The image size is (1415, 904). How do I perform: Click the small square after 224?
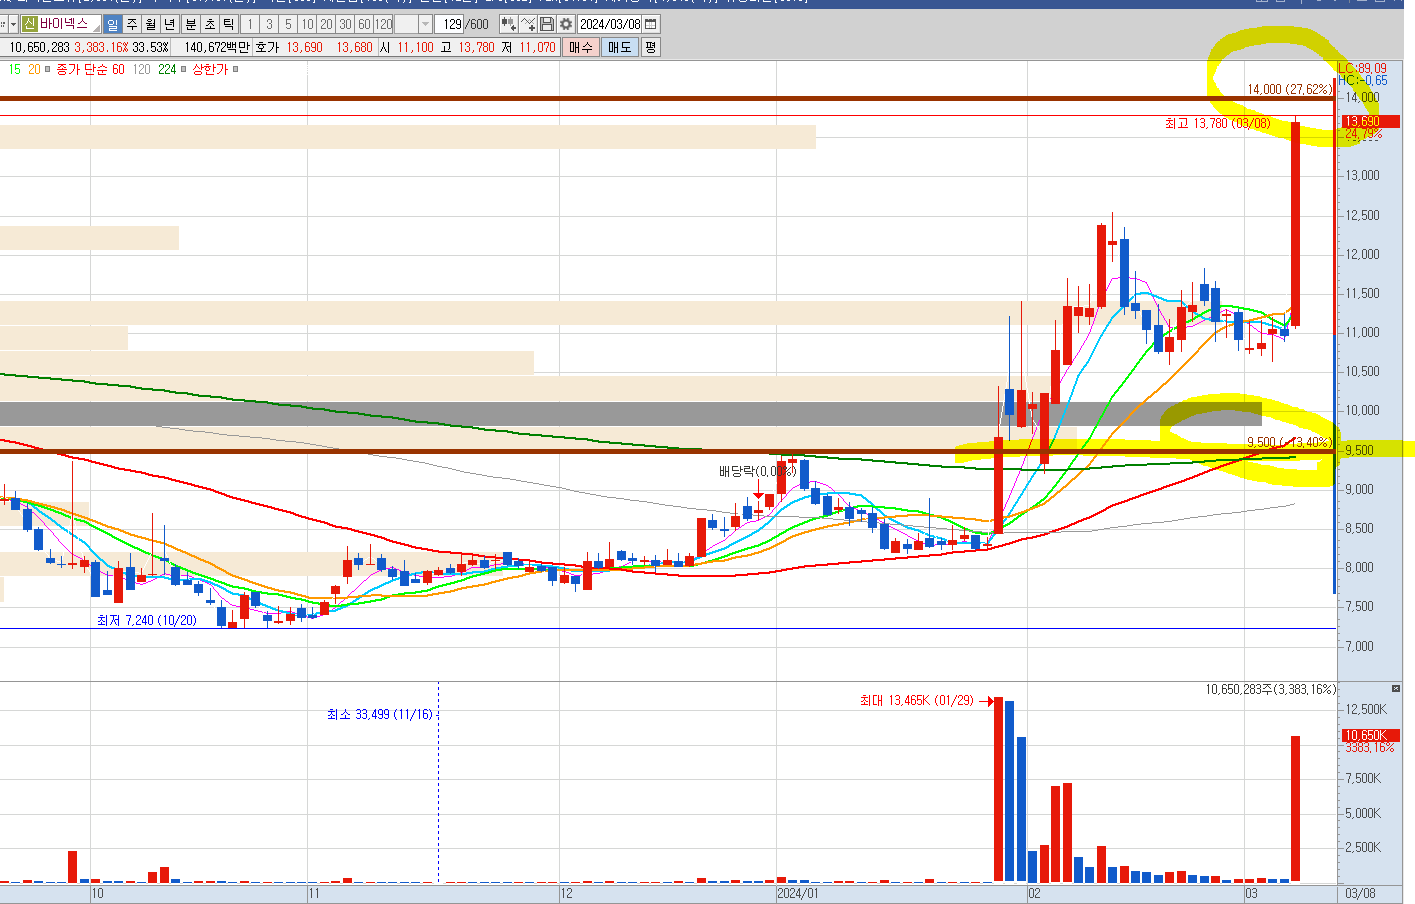click(x=184, y=69)
